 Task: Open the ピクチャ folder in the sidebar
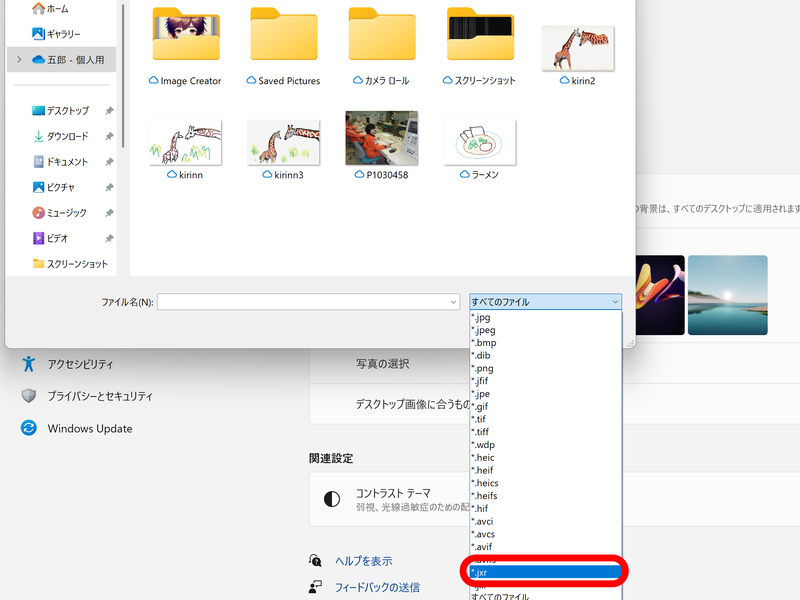pyautogui.click(x=60, y=187)
